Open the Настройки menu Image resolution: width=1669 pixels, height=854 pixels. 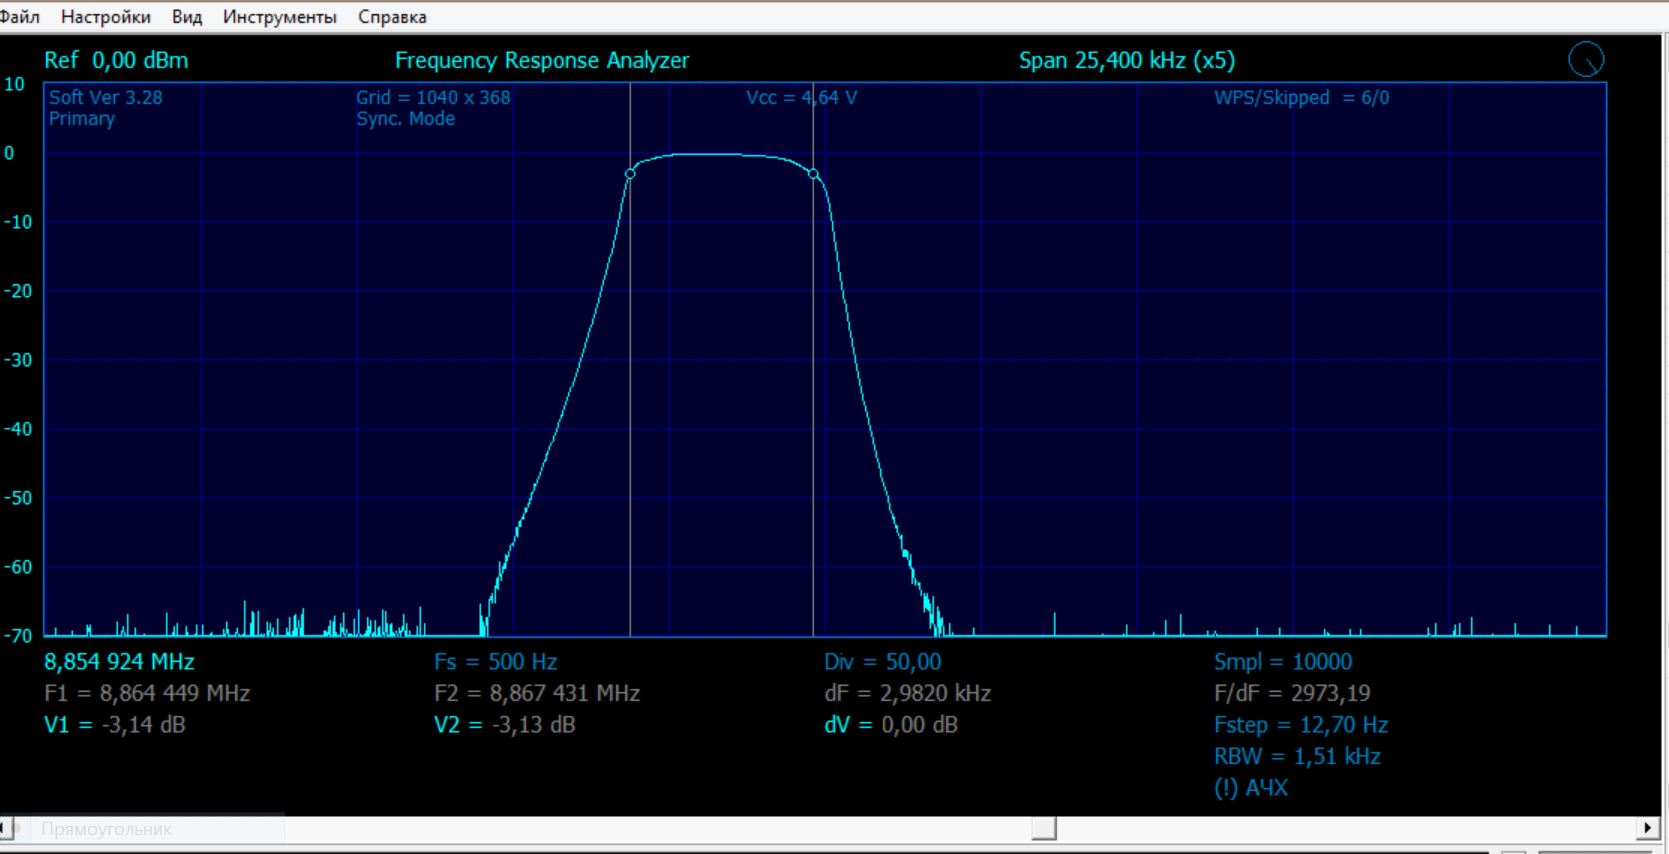[x=105, y=17]
